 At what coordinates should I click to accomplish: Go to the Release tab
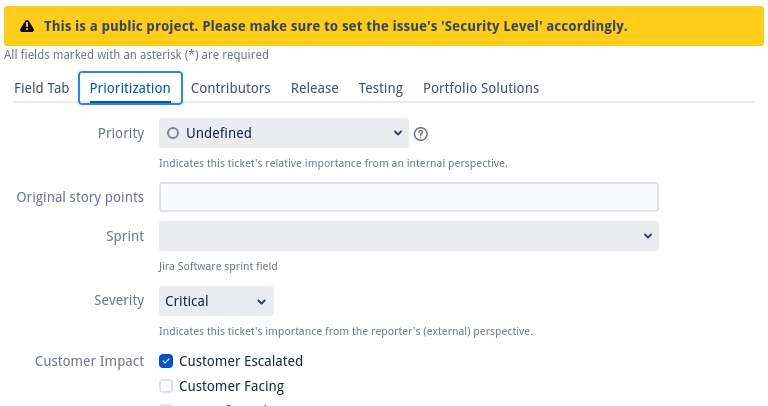(315, 88)
